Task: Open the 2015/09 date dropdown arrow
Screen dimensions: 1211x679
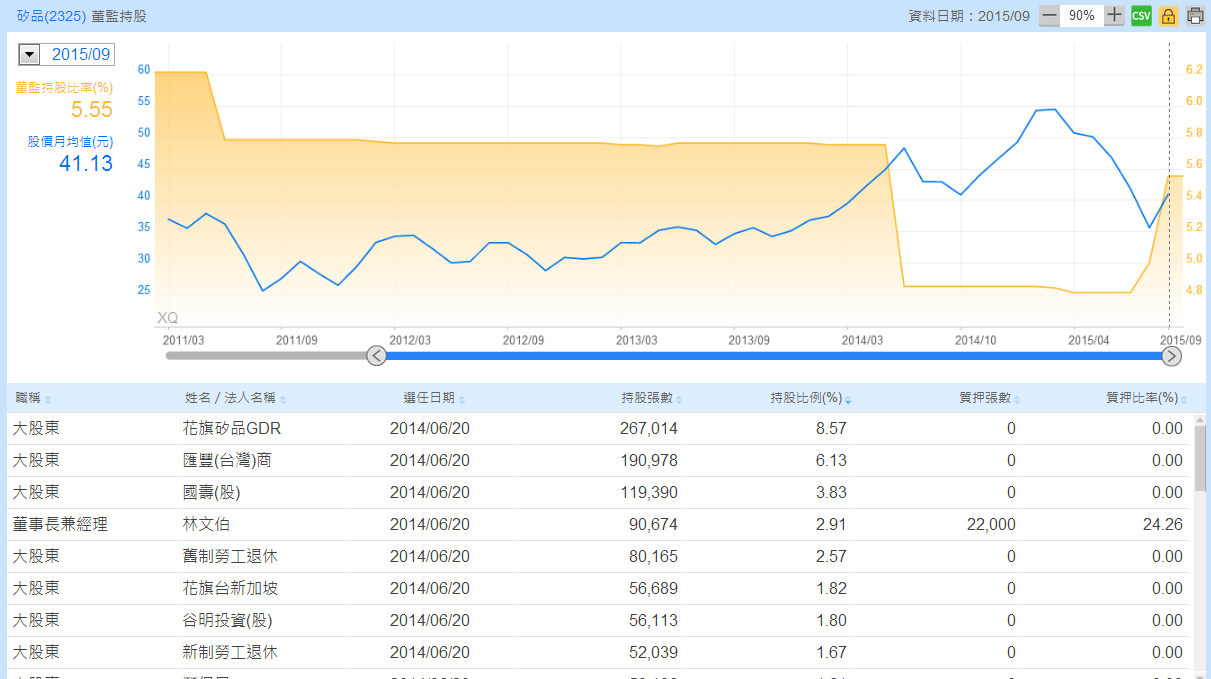Action: click(29, 55)
